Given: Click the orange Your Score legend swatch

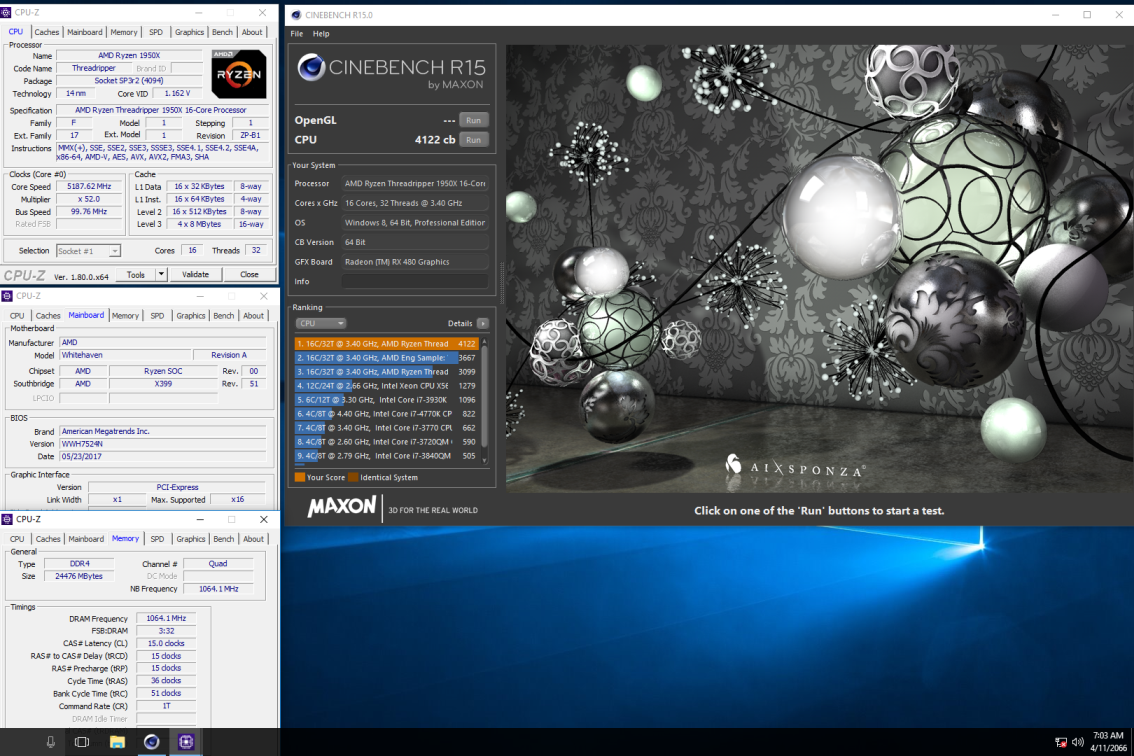Looking at the screenshot, I should [x=300, y=477].
